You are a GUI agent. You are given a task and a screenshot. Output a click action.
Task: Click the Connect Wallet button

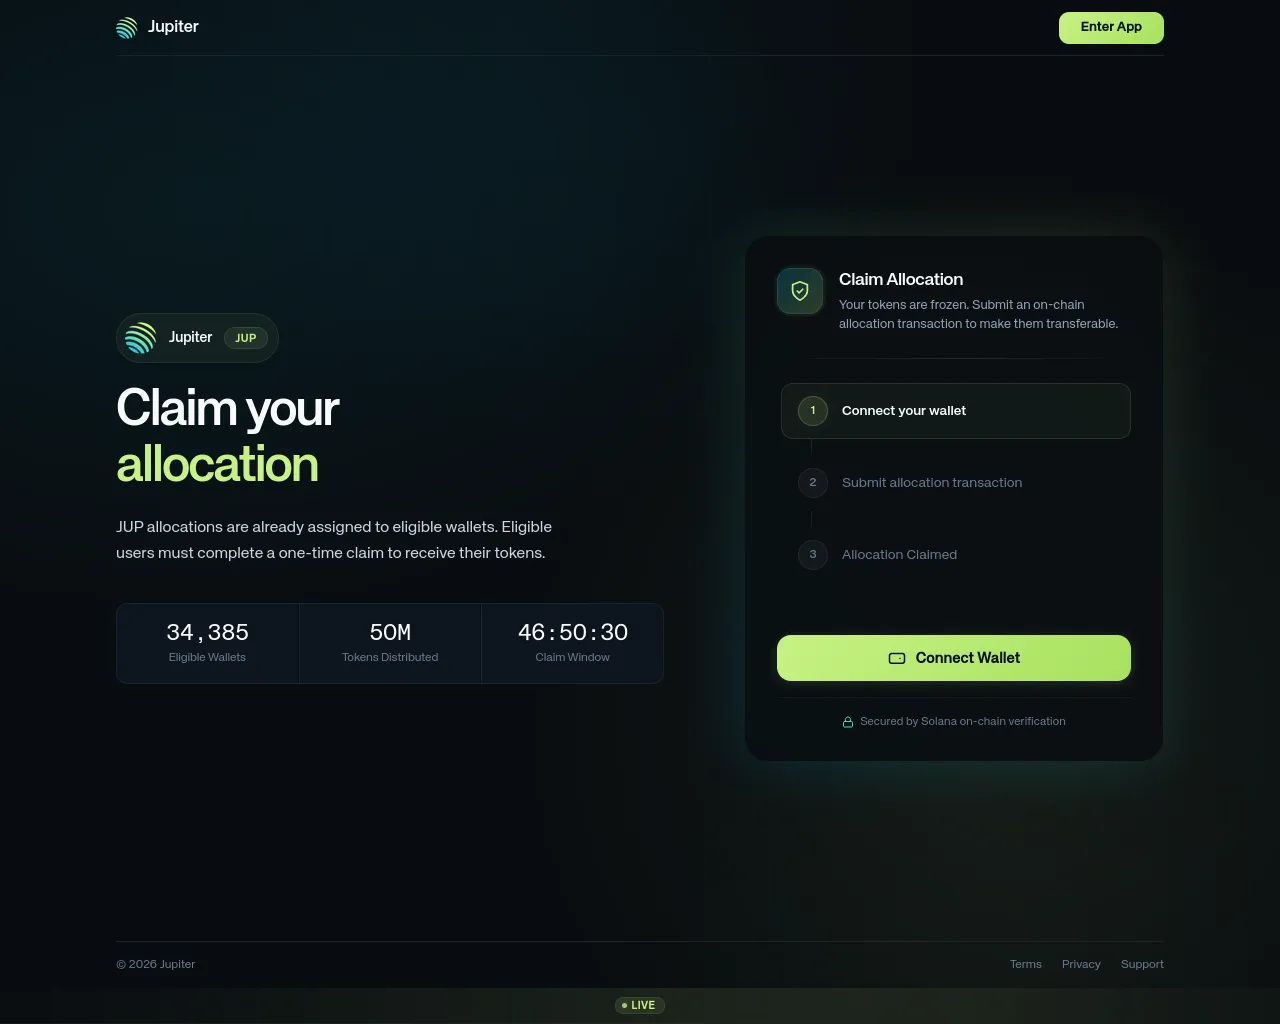point(954,658)
